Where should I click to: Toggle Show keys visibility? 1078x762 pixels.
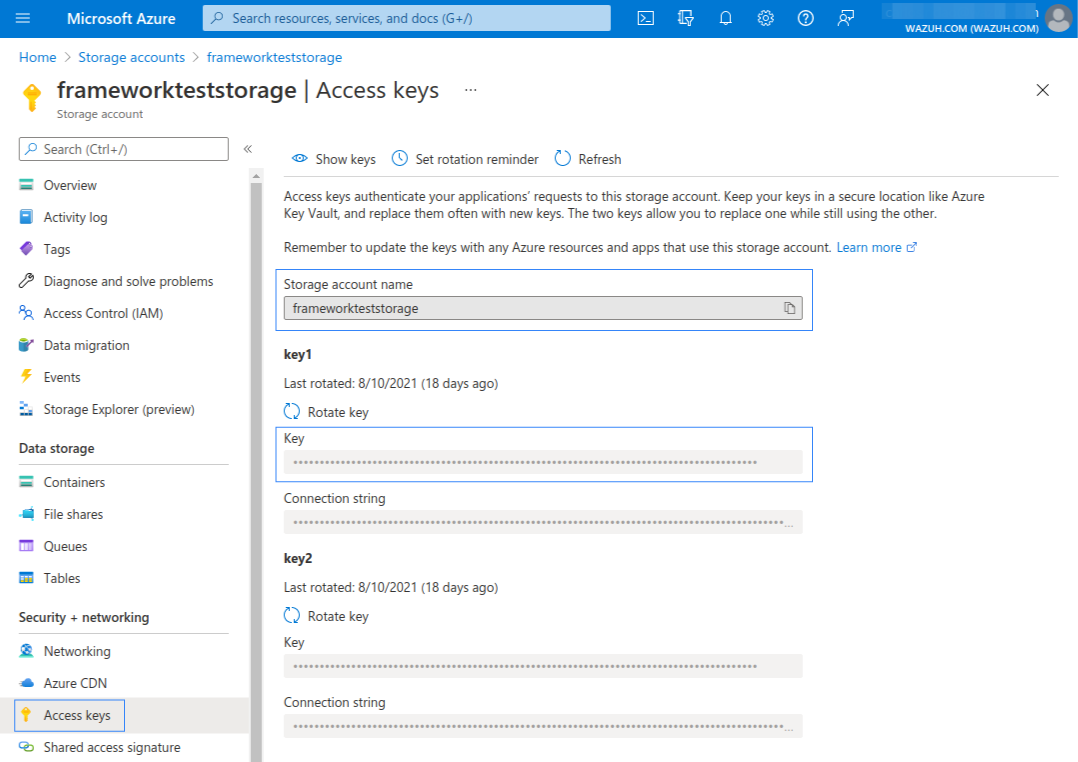tap(333, 159)
